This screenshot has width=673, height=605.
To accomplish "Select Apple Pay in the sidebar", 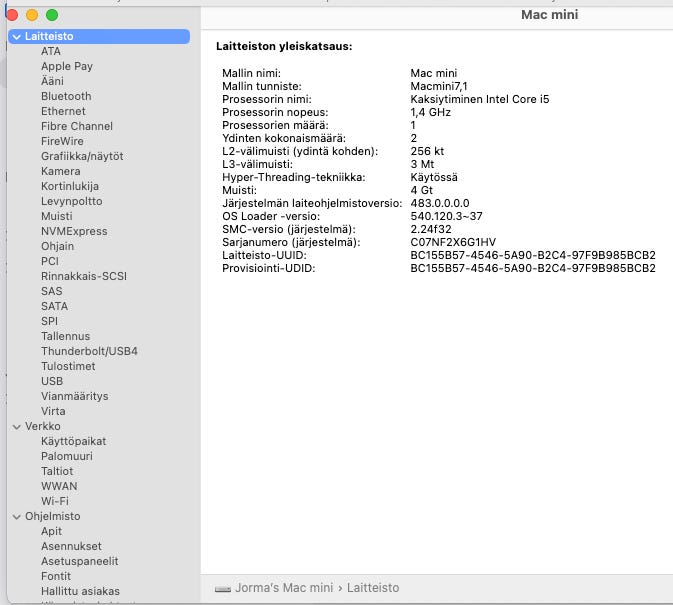I will [x=67, y=67].
